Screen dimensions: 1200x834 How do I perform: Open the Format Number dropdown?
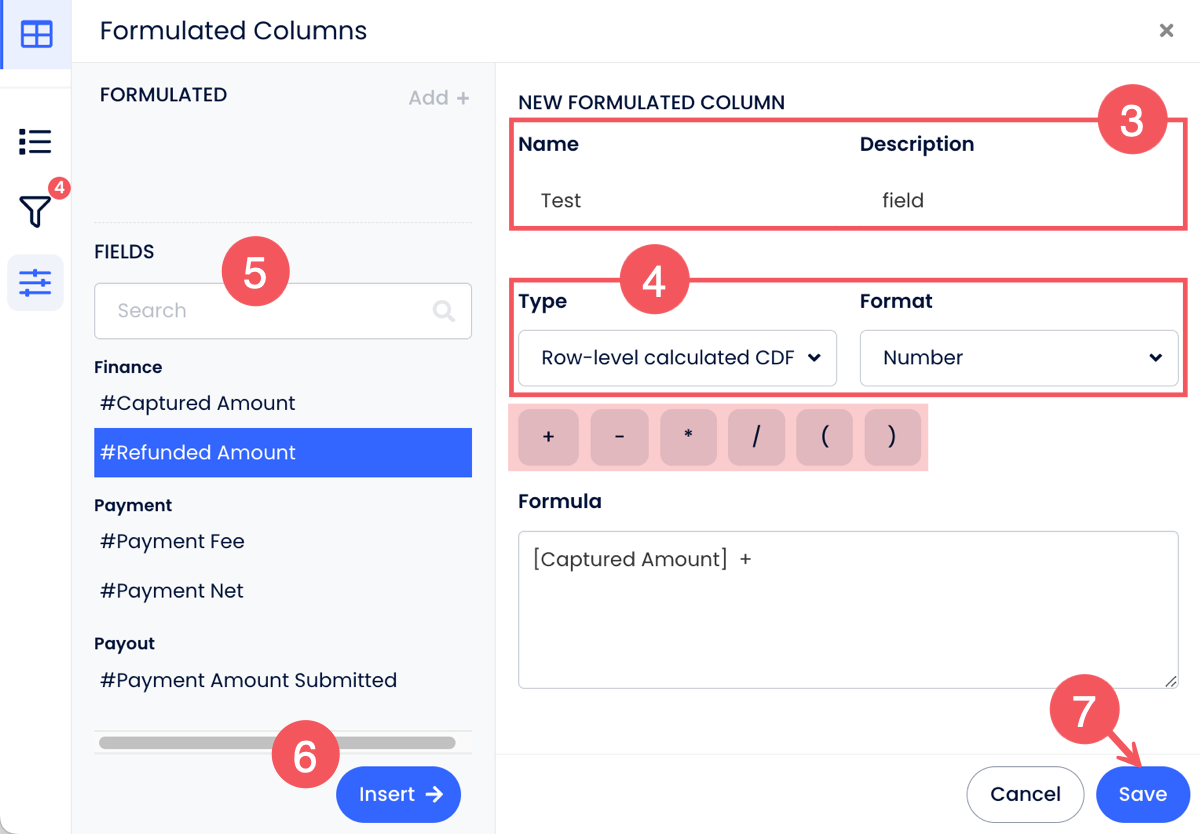1018,358
